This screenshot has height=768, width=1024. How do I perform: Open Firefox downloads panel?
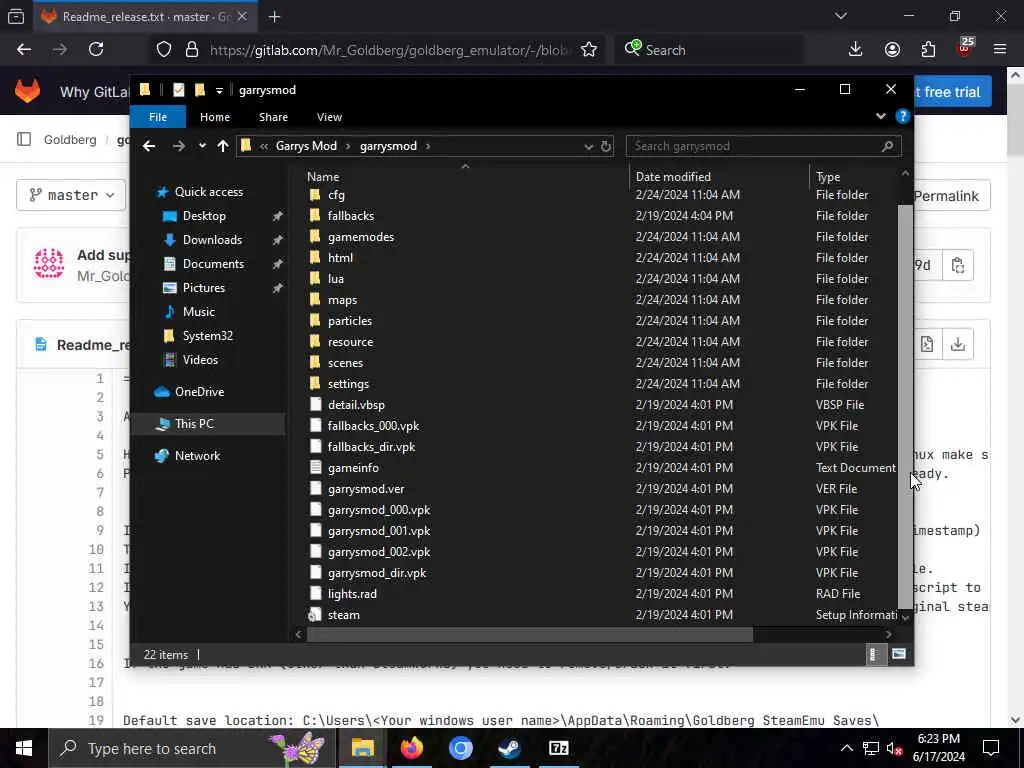(x=855, y=50)
